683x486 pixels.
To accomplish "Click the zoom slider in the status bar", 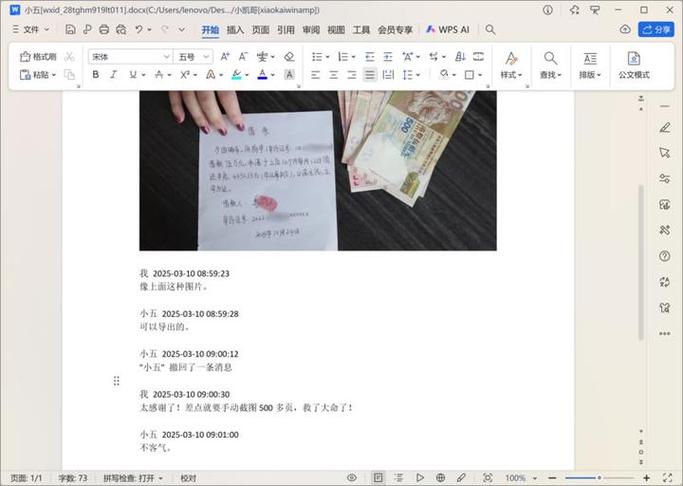I will pyautogui.click(x=599, y=478).
